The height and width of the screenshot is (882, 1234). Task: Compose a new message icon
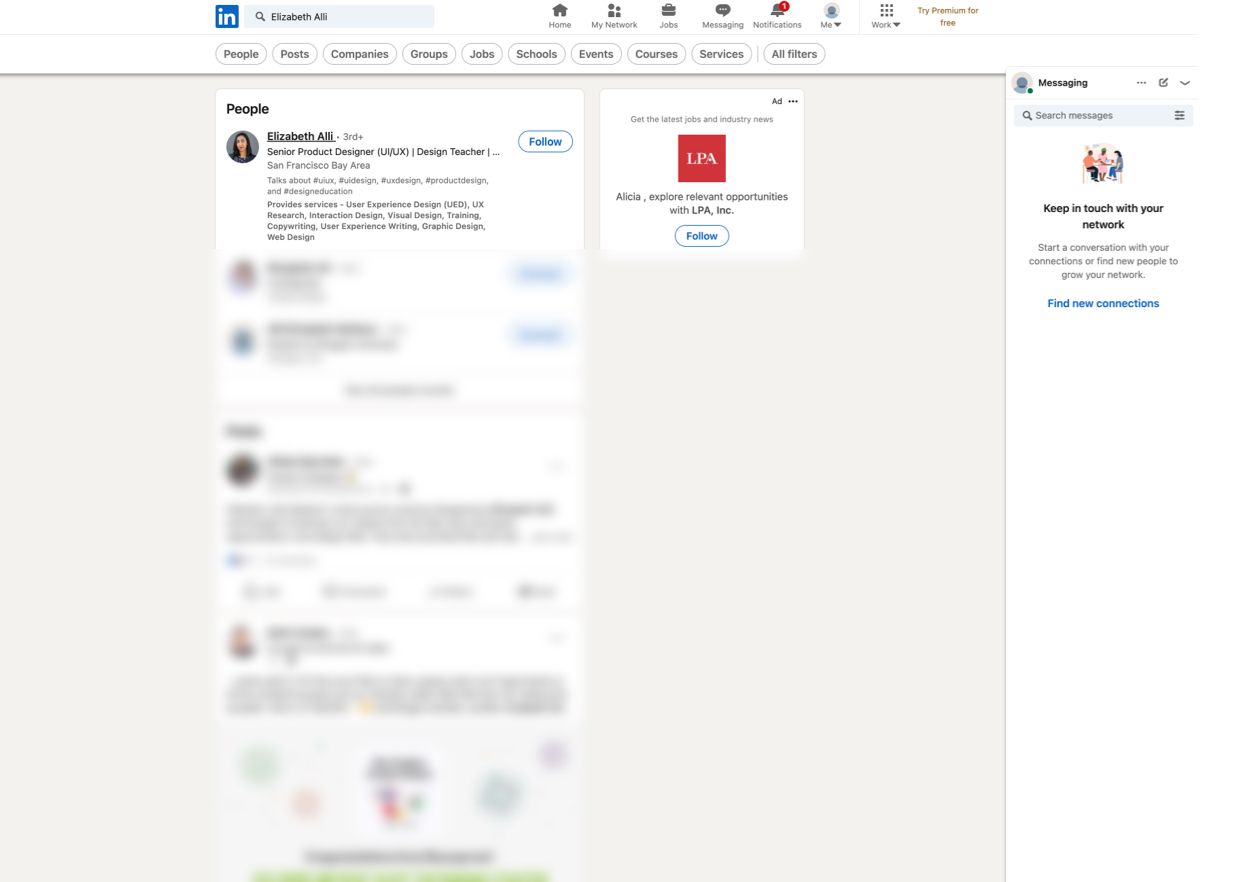tap(1163, 83)
